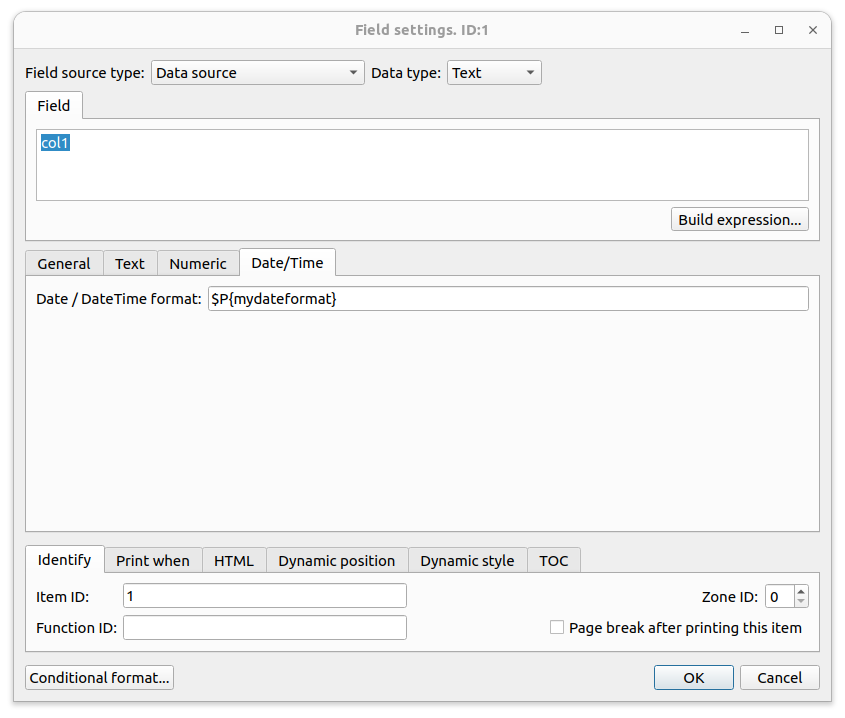Select the Dynamic style tab
The image size is (845, 718).
(x=467, y=561)
